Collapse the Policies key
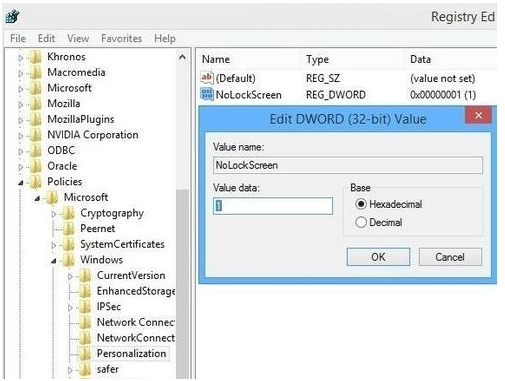 (21, 183)
